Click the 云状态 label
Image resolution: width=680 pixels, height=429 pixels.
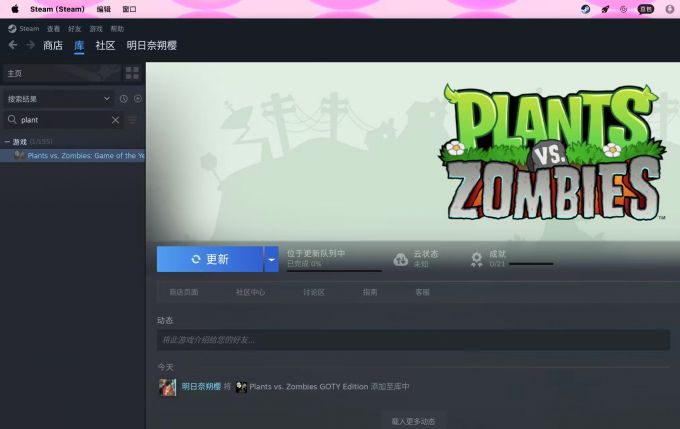click(426, 254)
